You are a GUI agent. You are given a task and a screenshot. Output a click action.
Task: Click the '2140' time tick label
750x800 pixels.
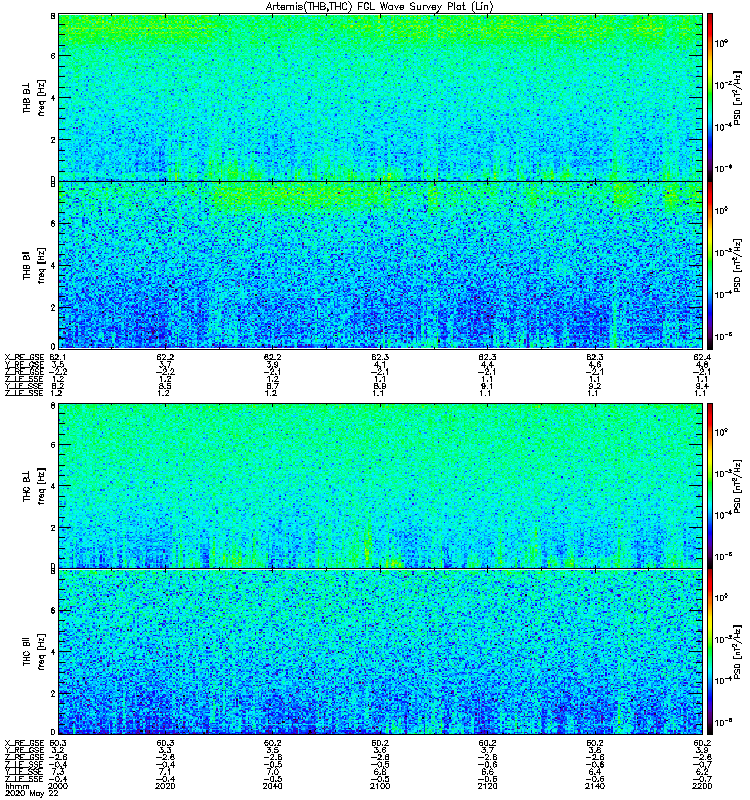(x=595, y=786)
